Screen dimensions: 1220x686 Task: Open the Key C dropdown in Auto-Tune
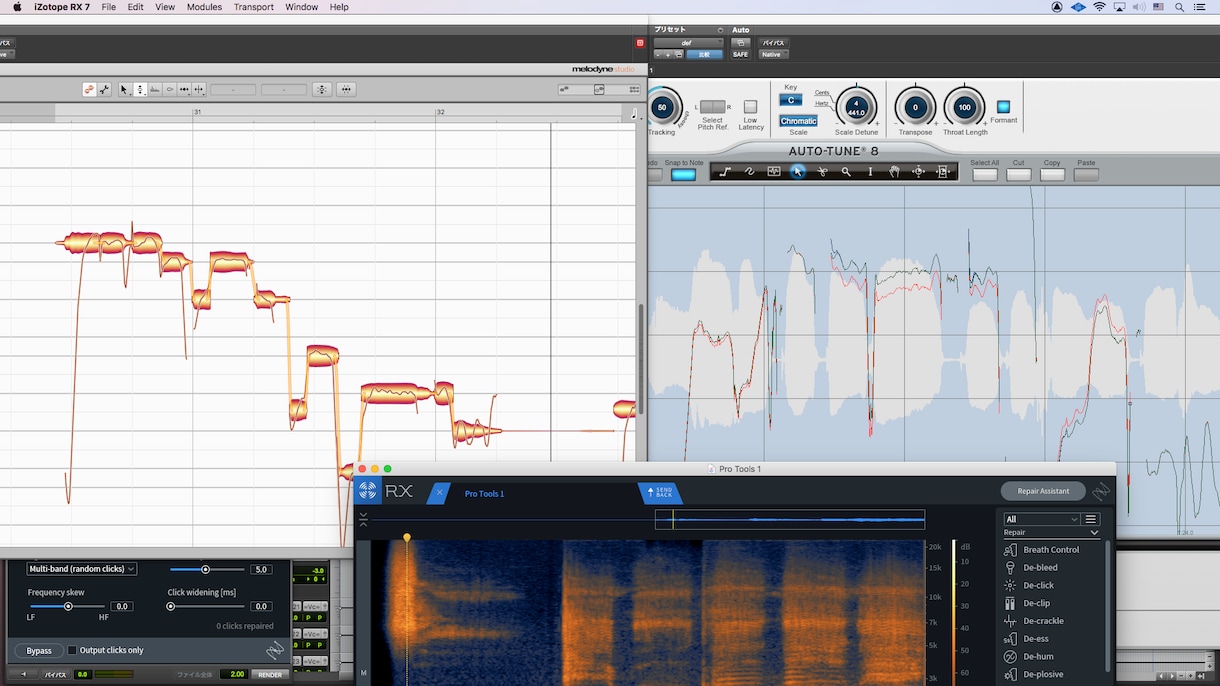click(790, 100)
